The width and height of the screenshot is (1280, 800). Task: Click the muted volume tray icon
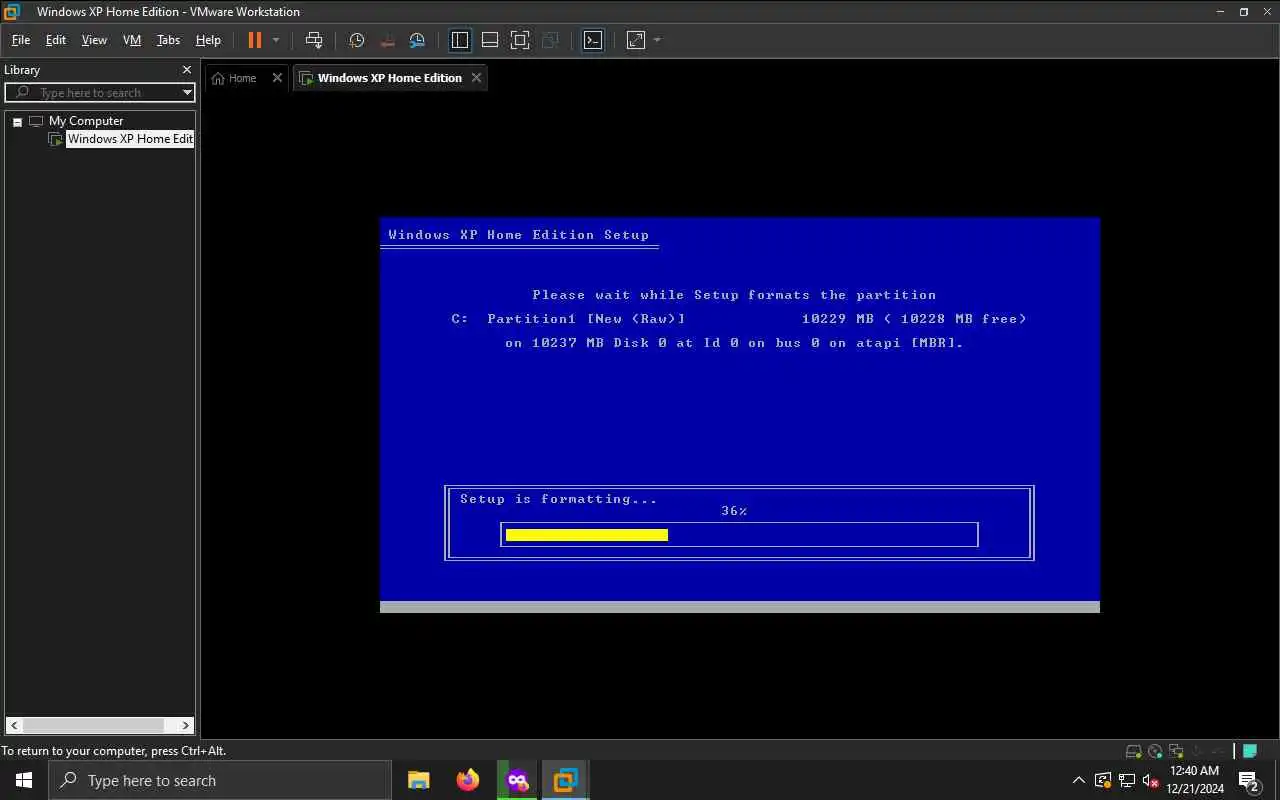pyautogui.click(x=1150, y=780)
